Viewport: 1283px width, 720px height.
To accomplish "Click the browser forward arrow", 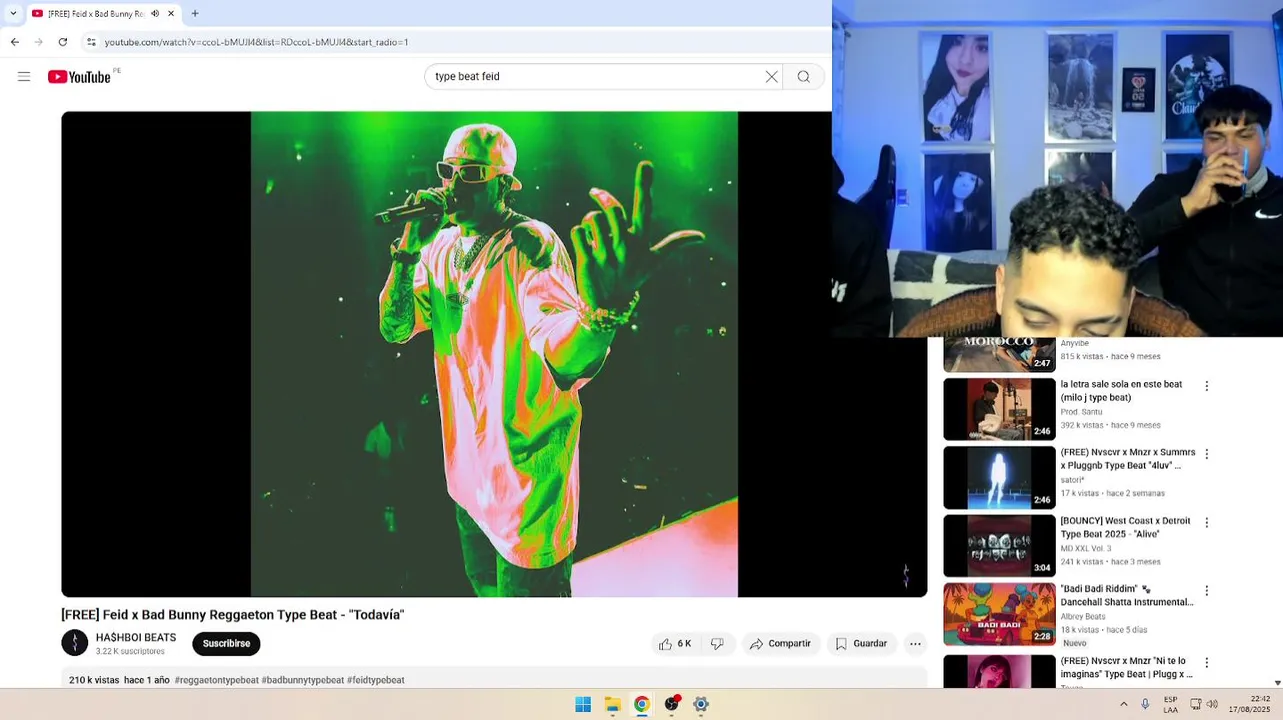I will (39, 42).
